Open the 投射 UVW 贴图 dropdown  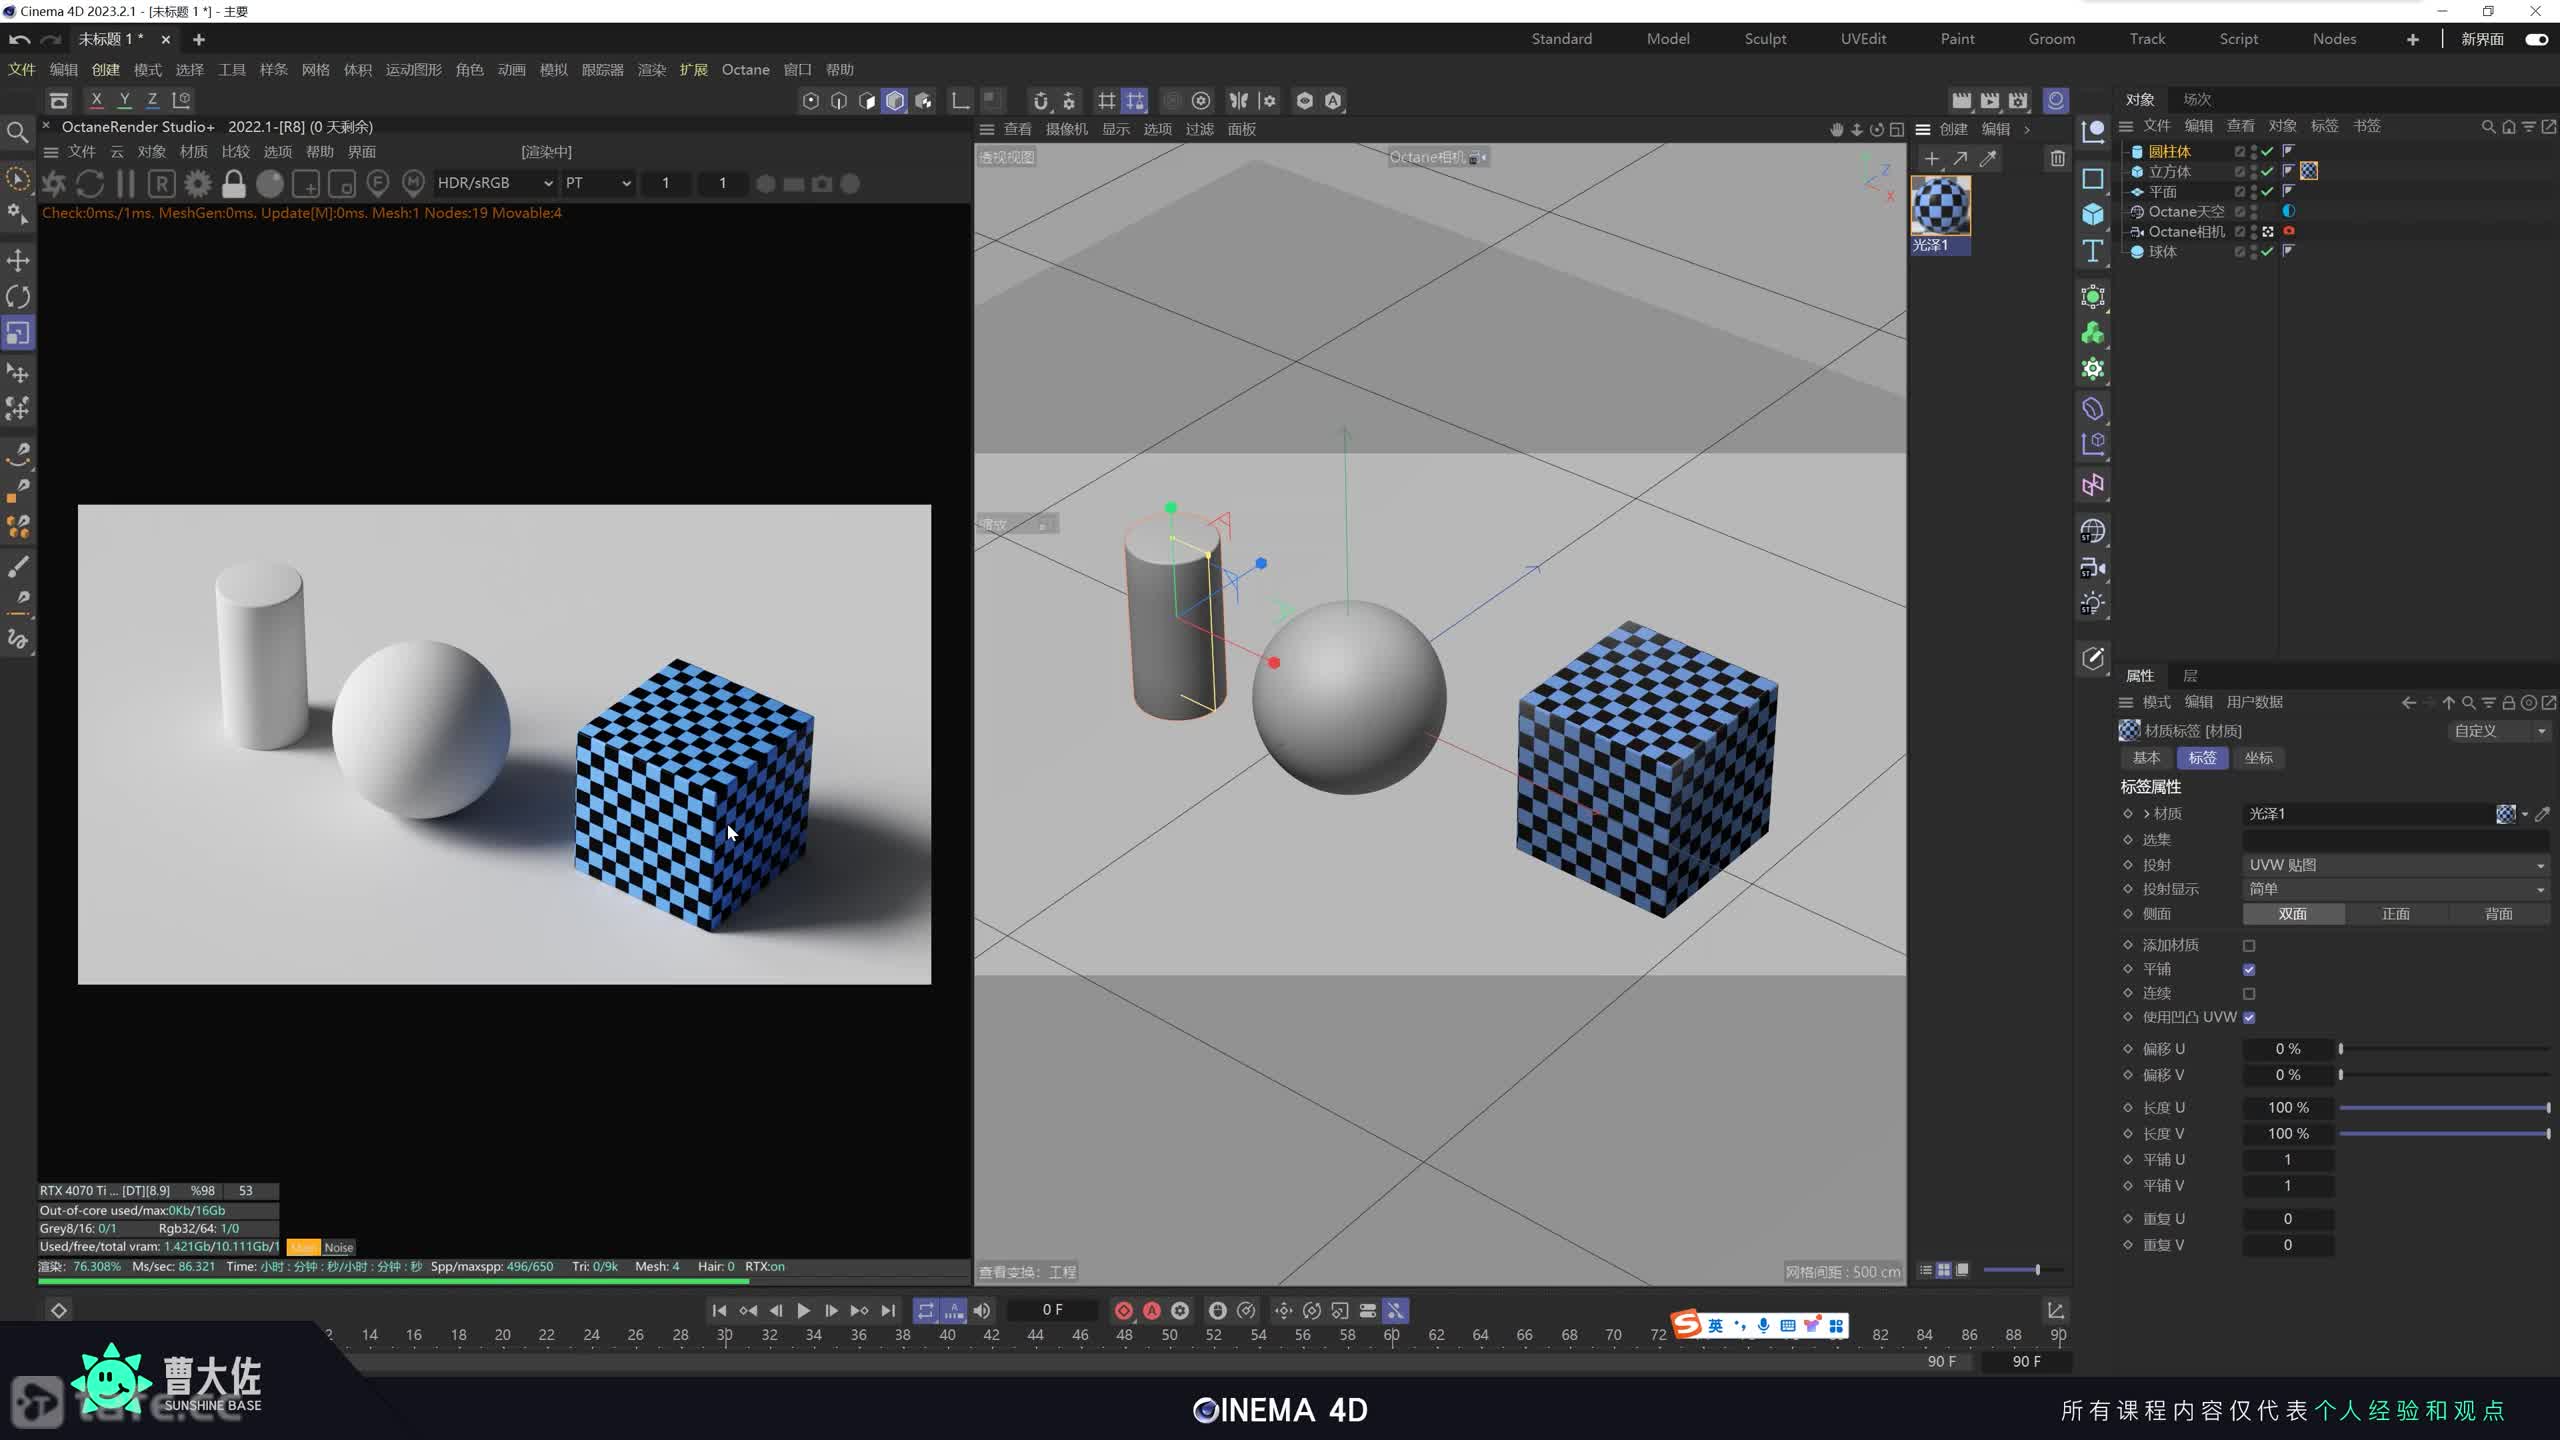point(2395,865)
